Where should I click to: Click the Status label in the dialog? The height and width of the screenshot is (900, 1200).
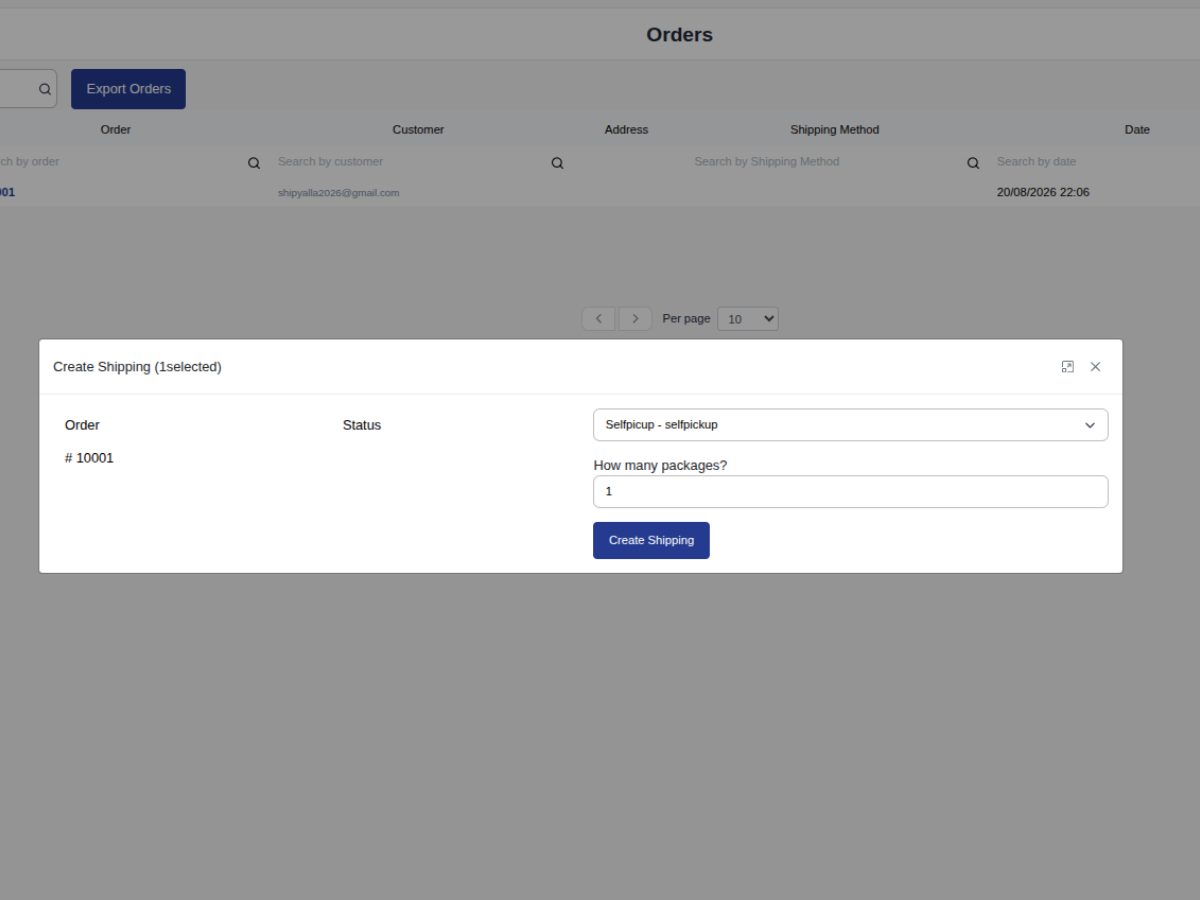pos(362,425)
